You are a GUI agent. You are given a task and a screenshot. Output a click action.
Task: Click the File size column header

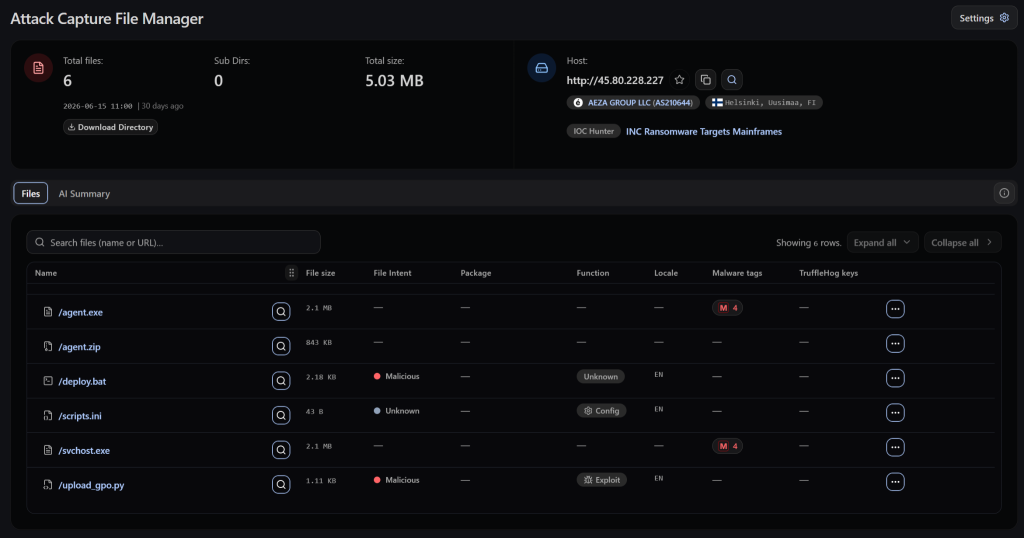(x=320, y=273)
